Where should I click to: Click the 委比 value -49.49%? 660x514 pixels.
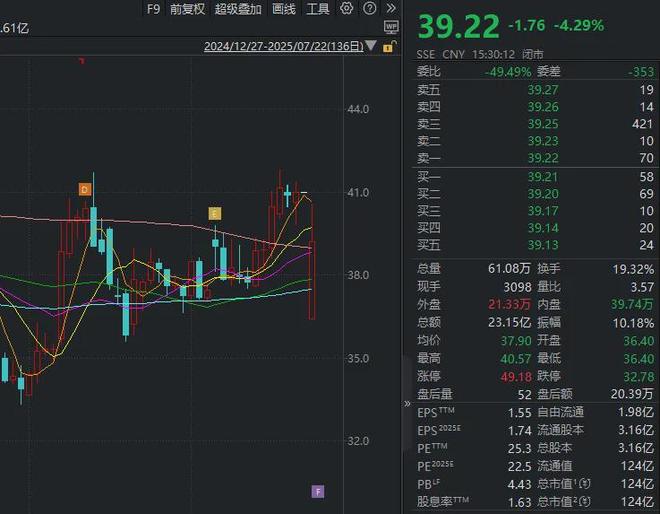point(508,72)
